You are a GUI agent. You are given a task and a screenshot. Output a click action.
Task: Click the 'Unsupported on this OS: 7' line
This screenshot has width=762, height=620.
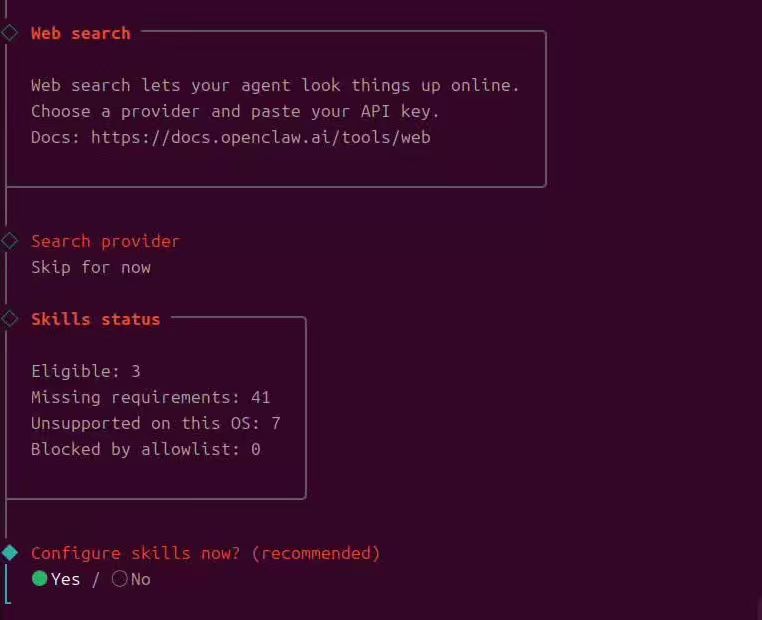pos(155,423)
